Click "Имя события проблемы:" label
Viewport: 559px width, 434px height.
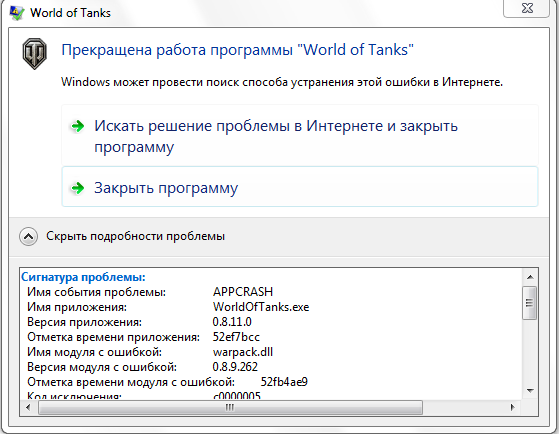click(x=97, y=292)
